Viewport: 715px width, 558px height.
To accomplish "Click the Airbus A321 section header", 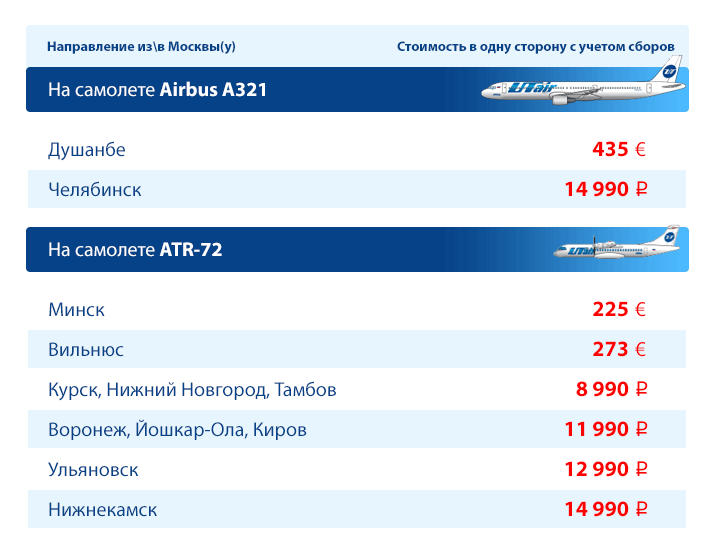I will 357,89.
